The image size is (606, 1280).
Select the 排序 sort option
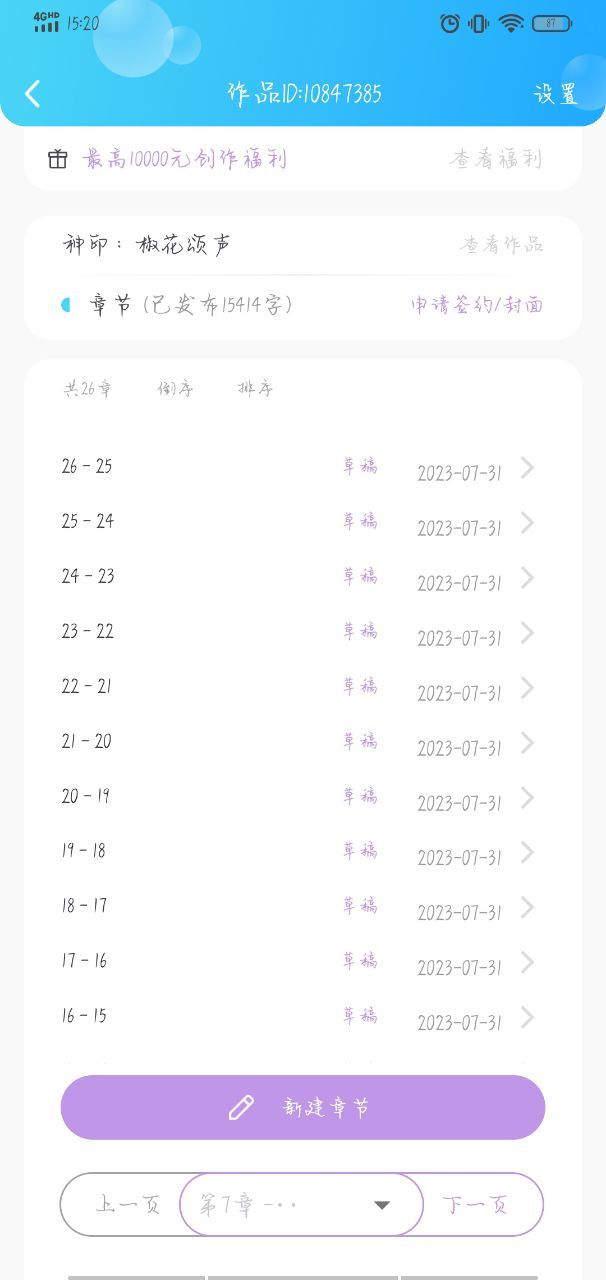pos(255,389)
